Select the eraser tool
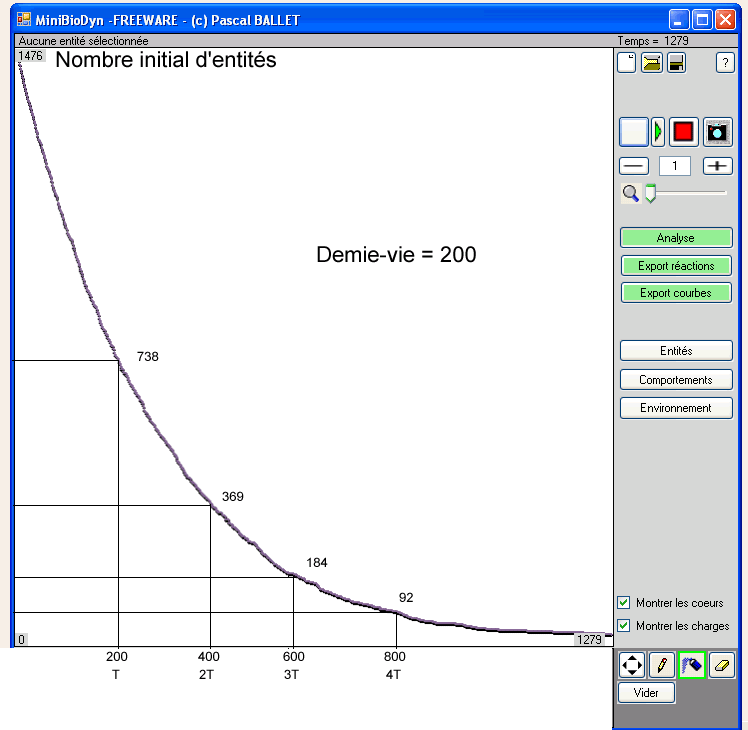748x730 pixels. coord(722,664)
